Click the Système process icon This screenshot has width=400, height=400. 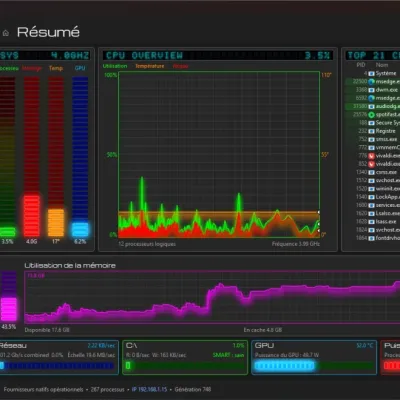[x=371, y=73]
